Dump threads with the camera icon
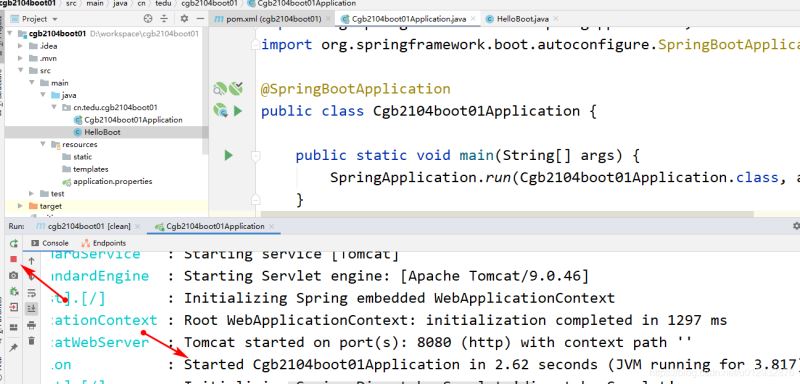Screen dimensions: 800x384 click(14, 275)
